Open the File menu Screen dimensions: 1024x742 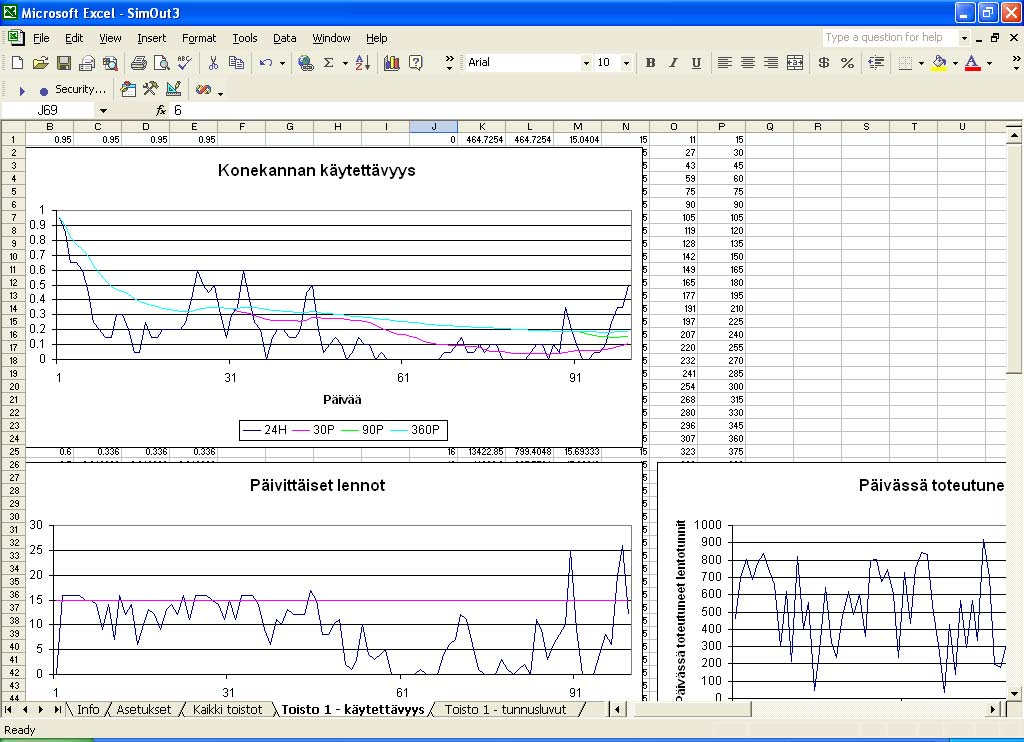point(41,38)
